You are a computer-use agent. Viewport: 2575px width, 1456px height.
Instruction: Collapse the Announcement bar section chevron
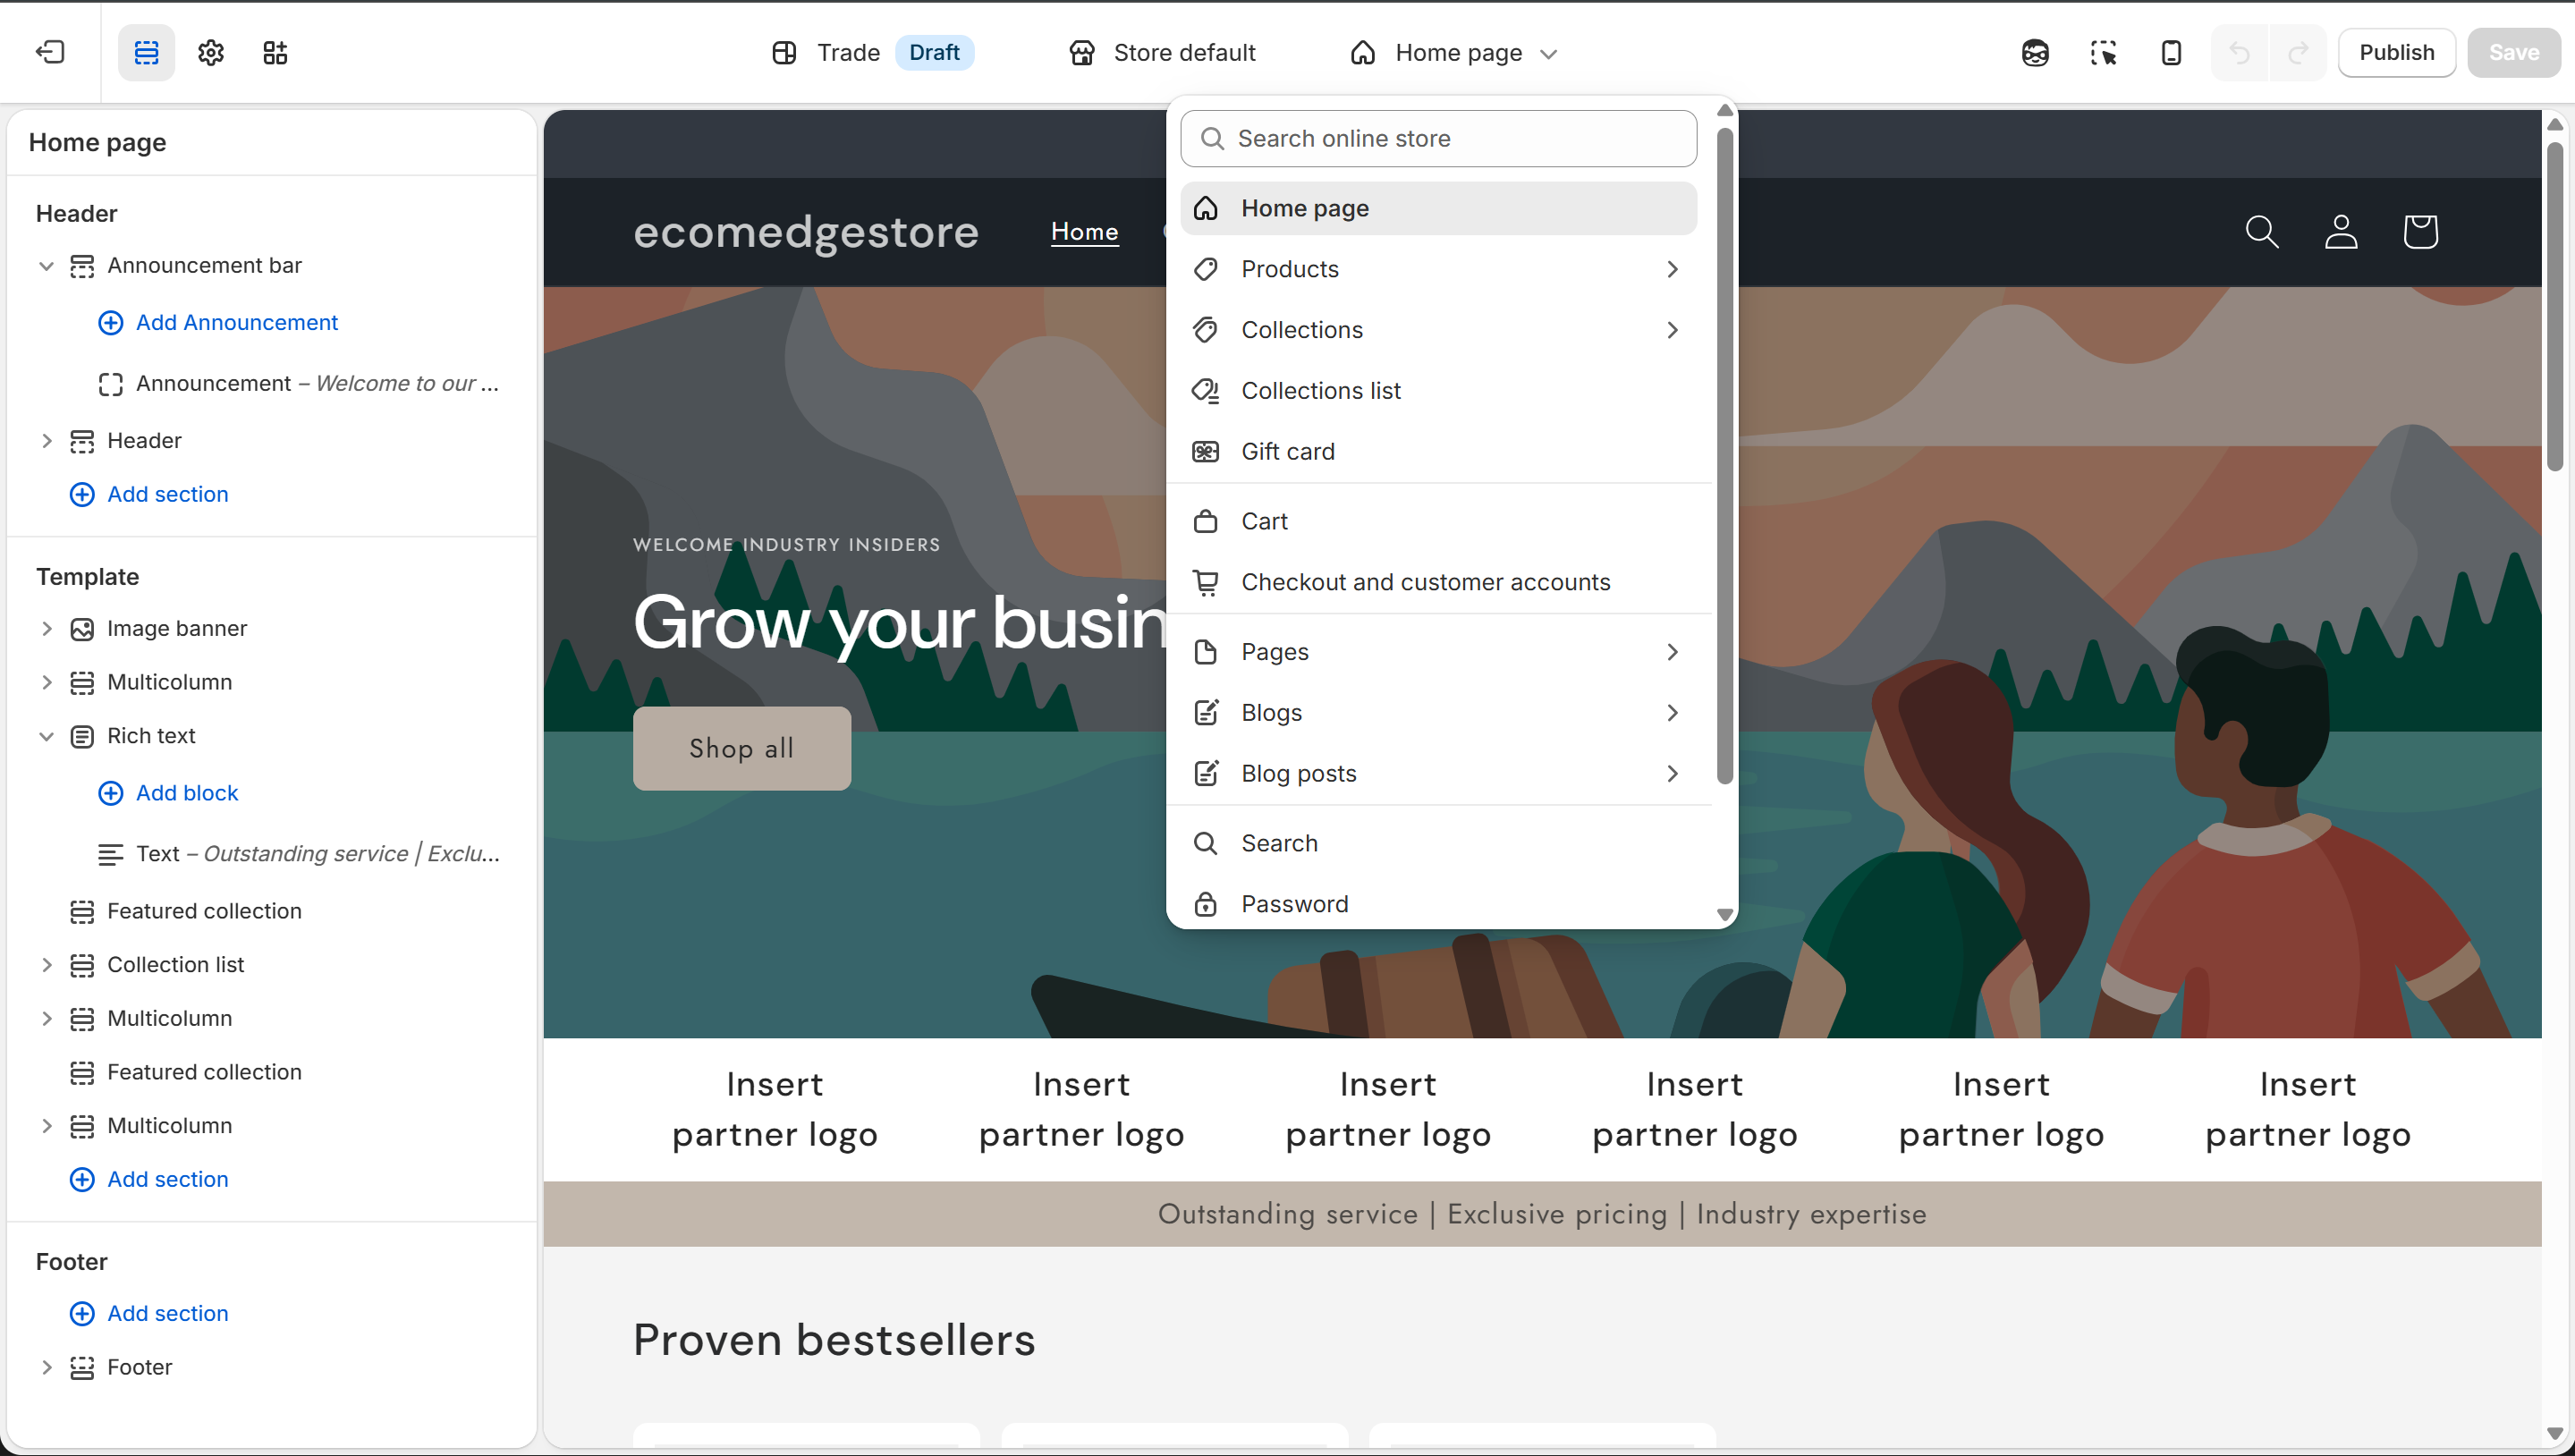coord(46,265)
